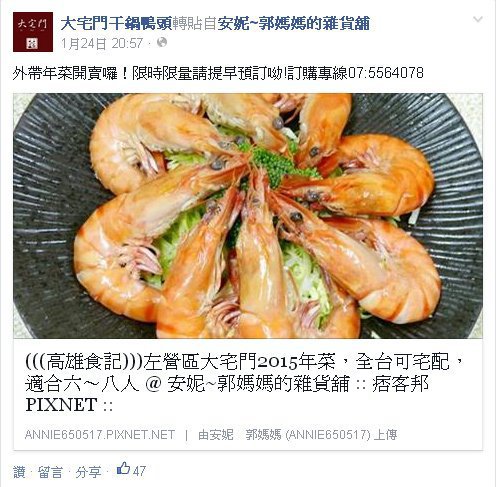View the 47 people who liked
Screen dimensions: 496x487
139,471
